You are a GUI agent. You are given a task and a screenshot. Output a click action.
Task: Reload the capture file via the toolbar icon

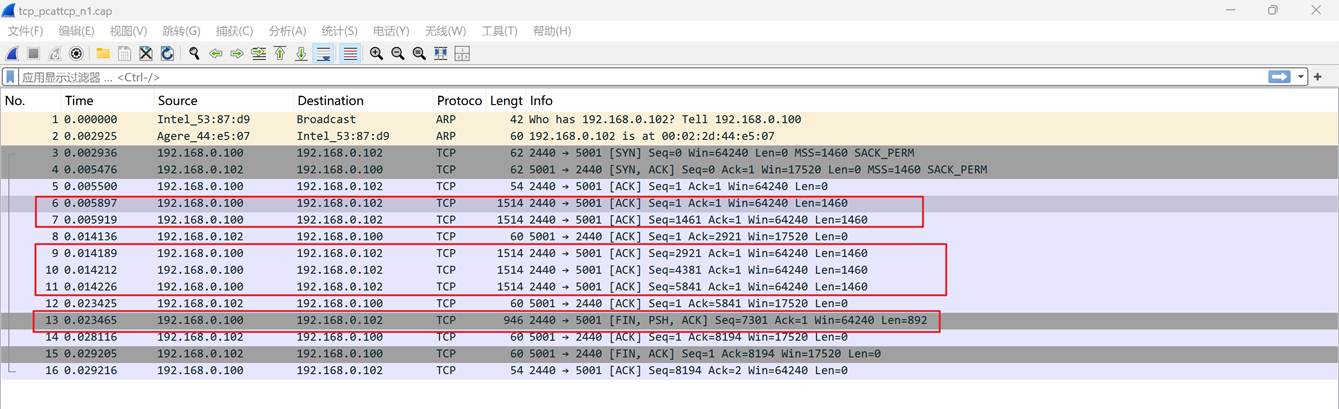[x=167, y=54]
